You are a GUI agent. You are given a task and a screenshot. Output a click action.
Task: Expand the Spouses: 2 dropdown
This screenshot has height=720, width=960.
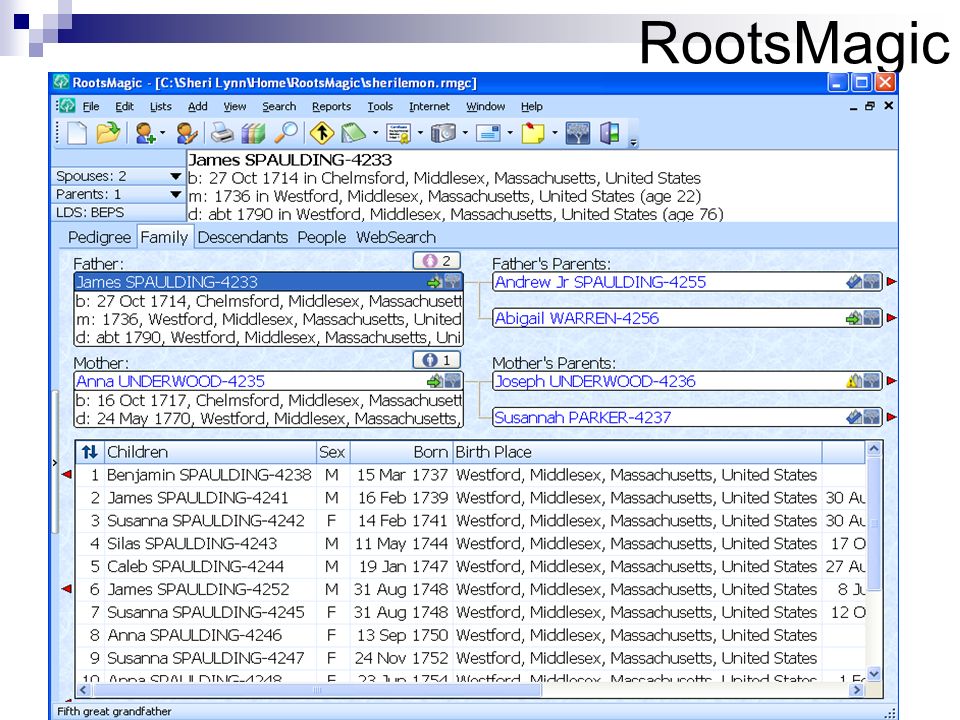(176, 176)
